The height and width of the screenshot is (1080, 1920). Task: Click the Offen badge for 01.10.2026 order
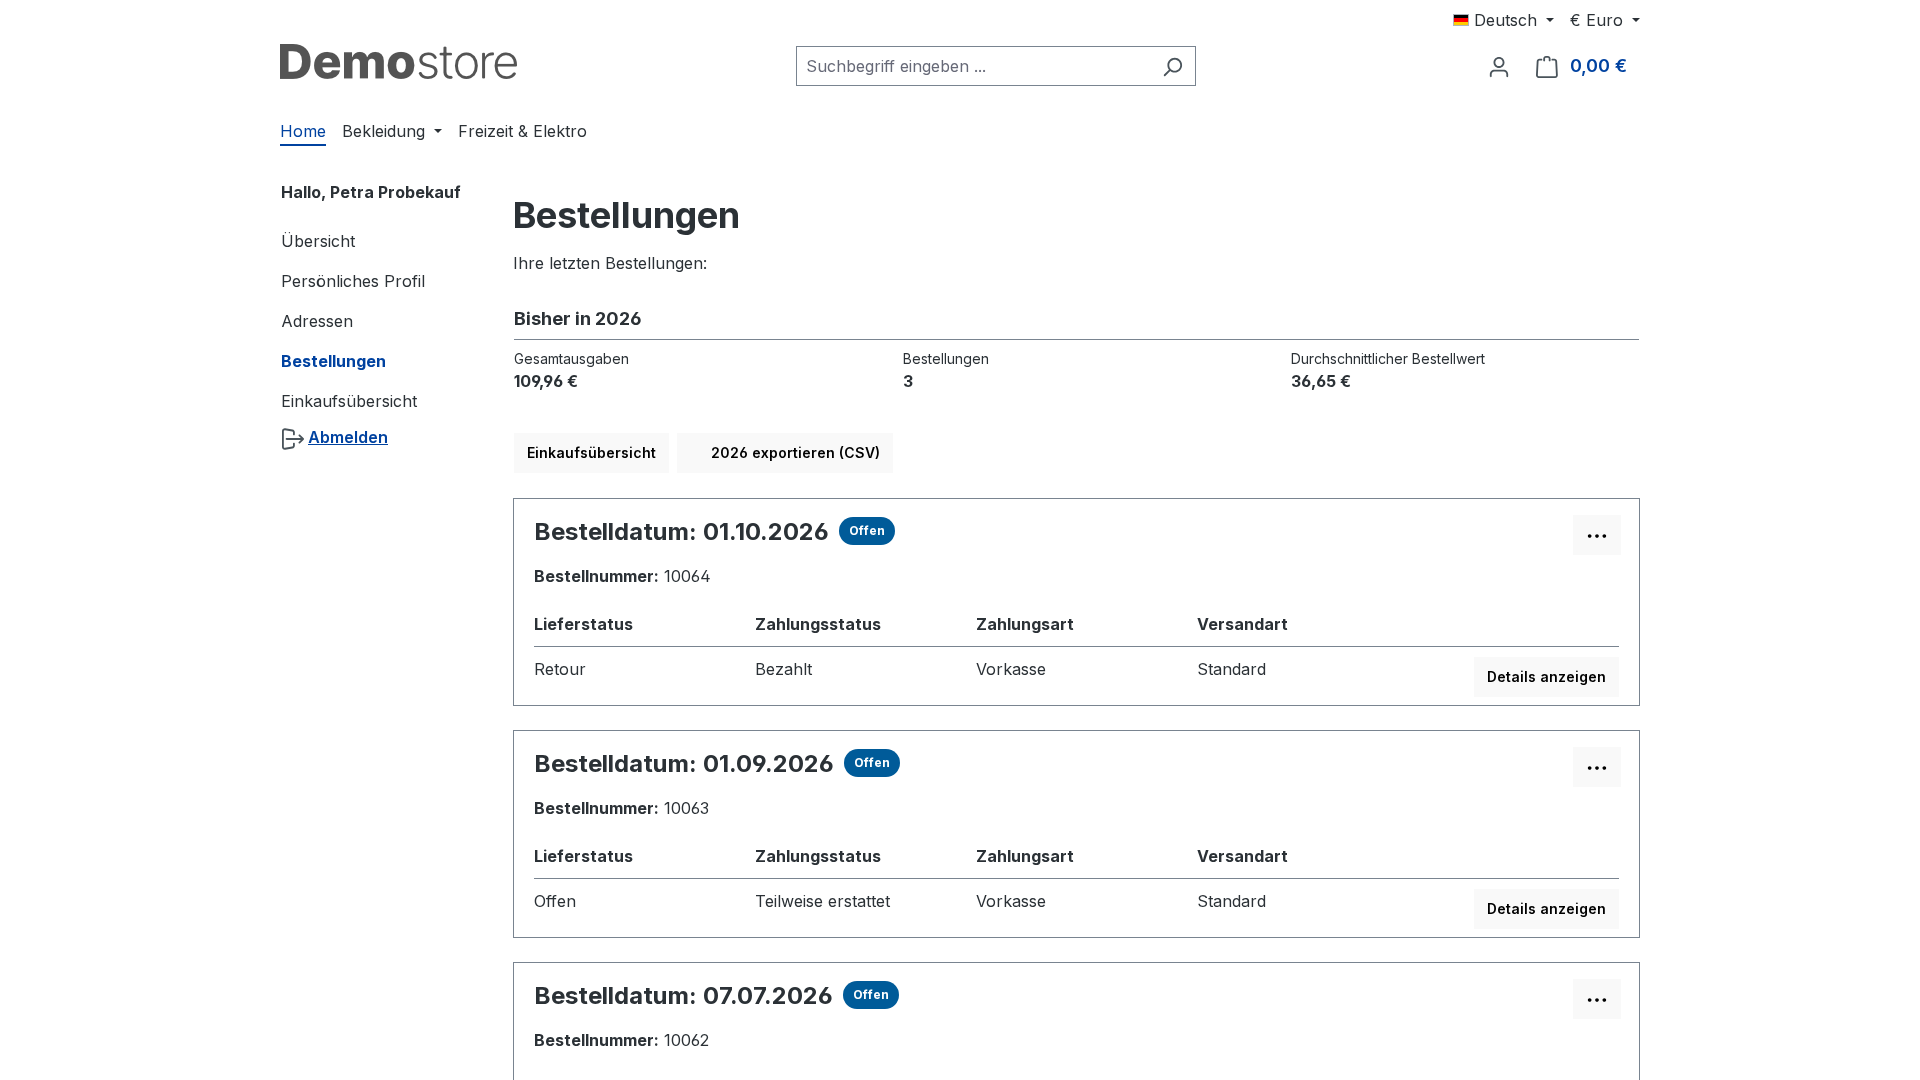867,531
